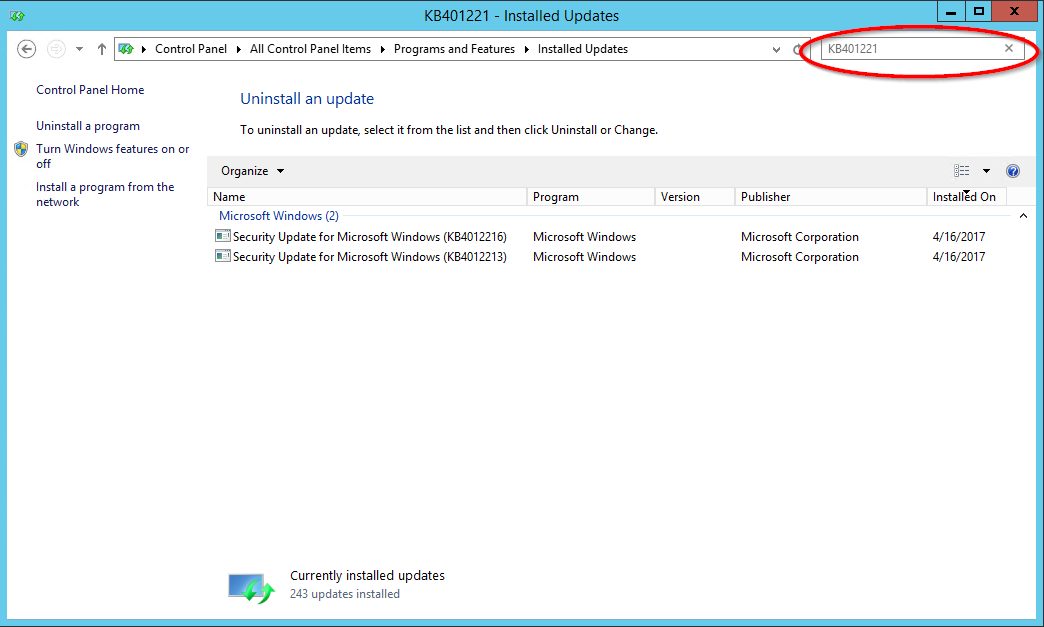Select All Control Panel Items breadcrumb
The width and height of the screenshot is (1044, 627).
tap(310, 49)
